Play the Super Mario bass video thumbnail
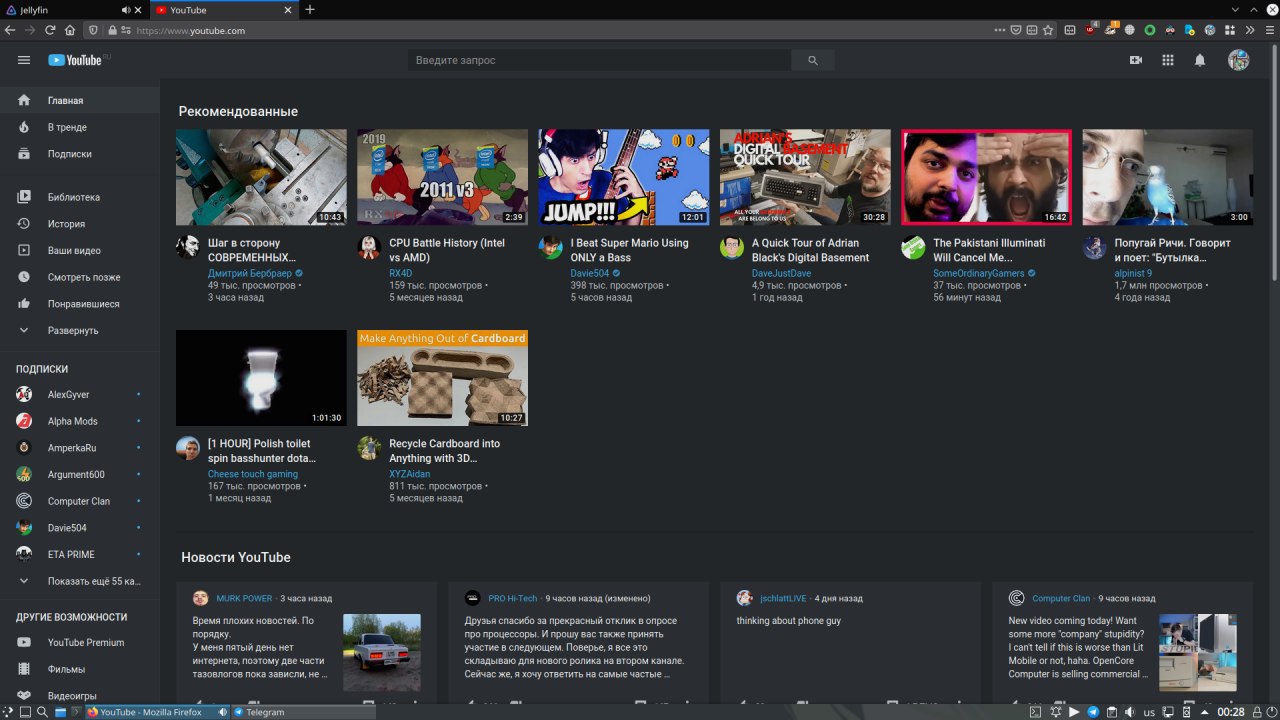The width and height of the screenshot is (1280, 720). (x=624, y=177)
